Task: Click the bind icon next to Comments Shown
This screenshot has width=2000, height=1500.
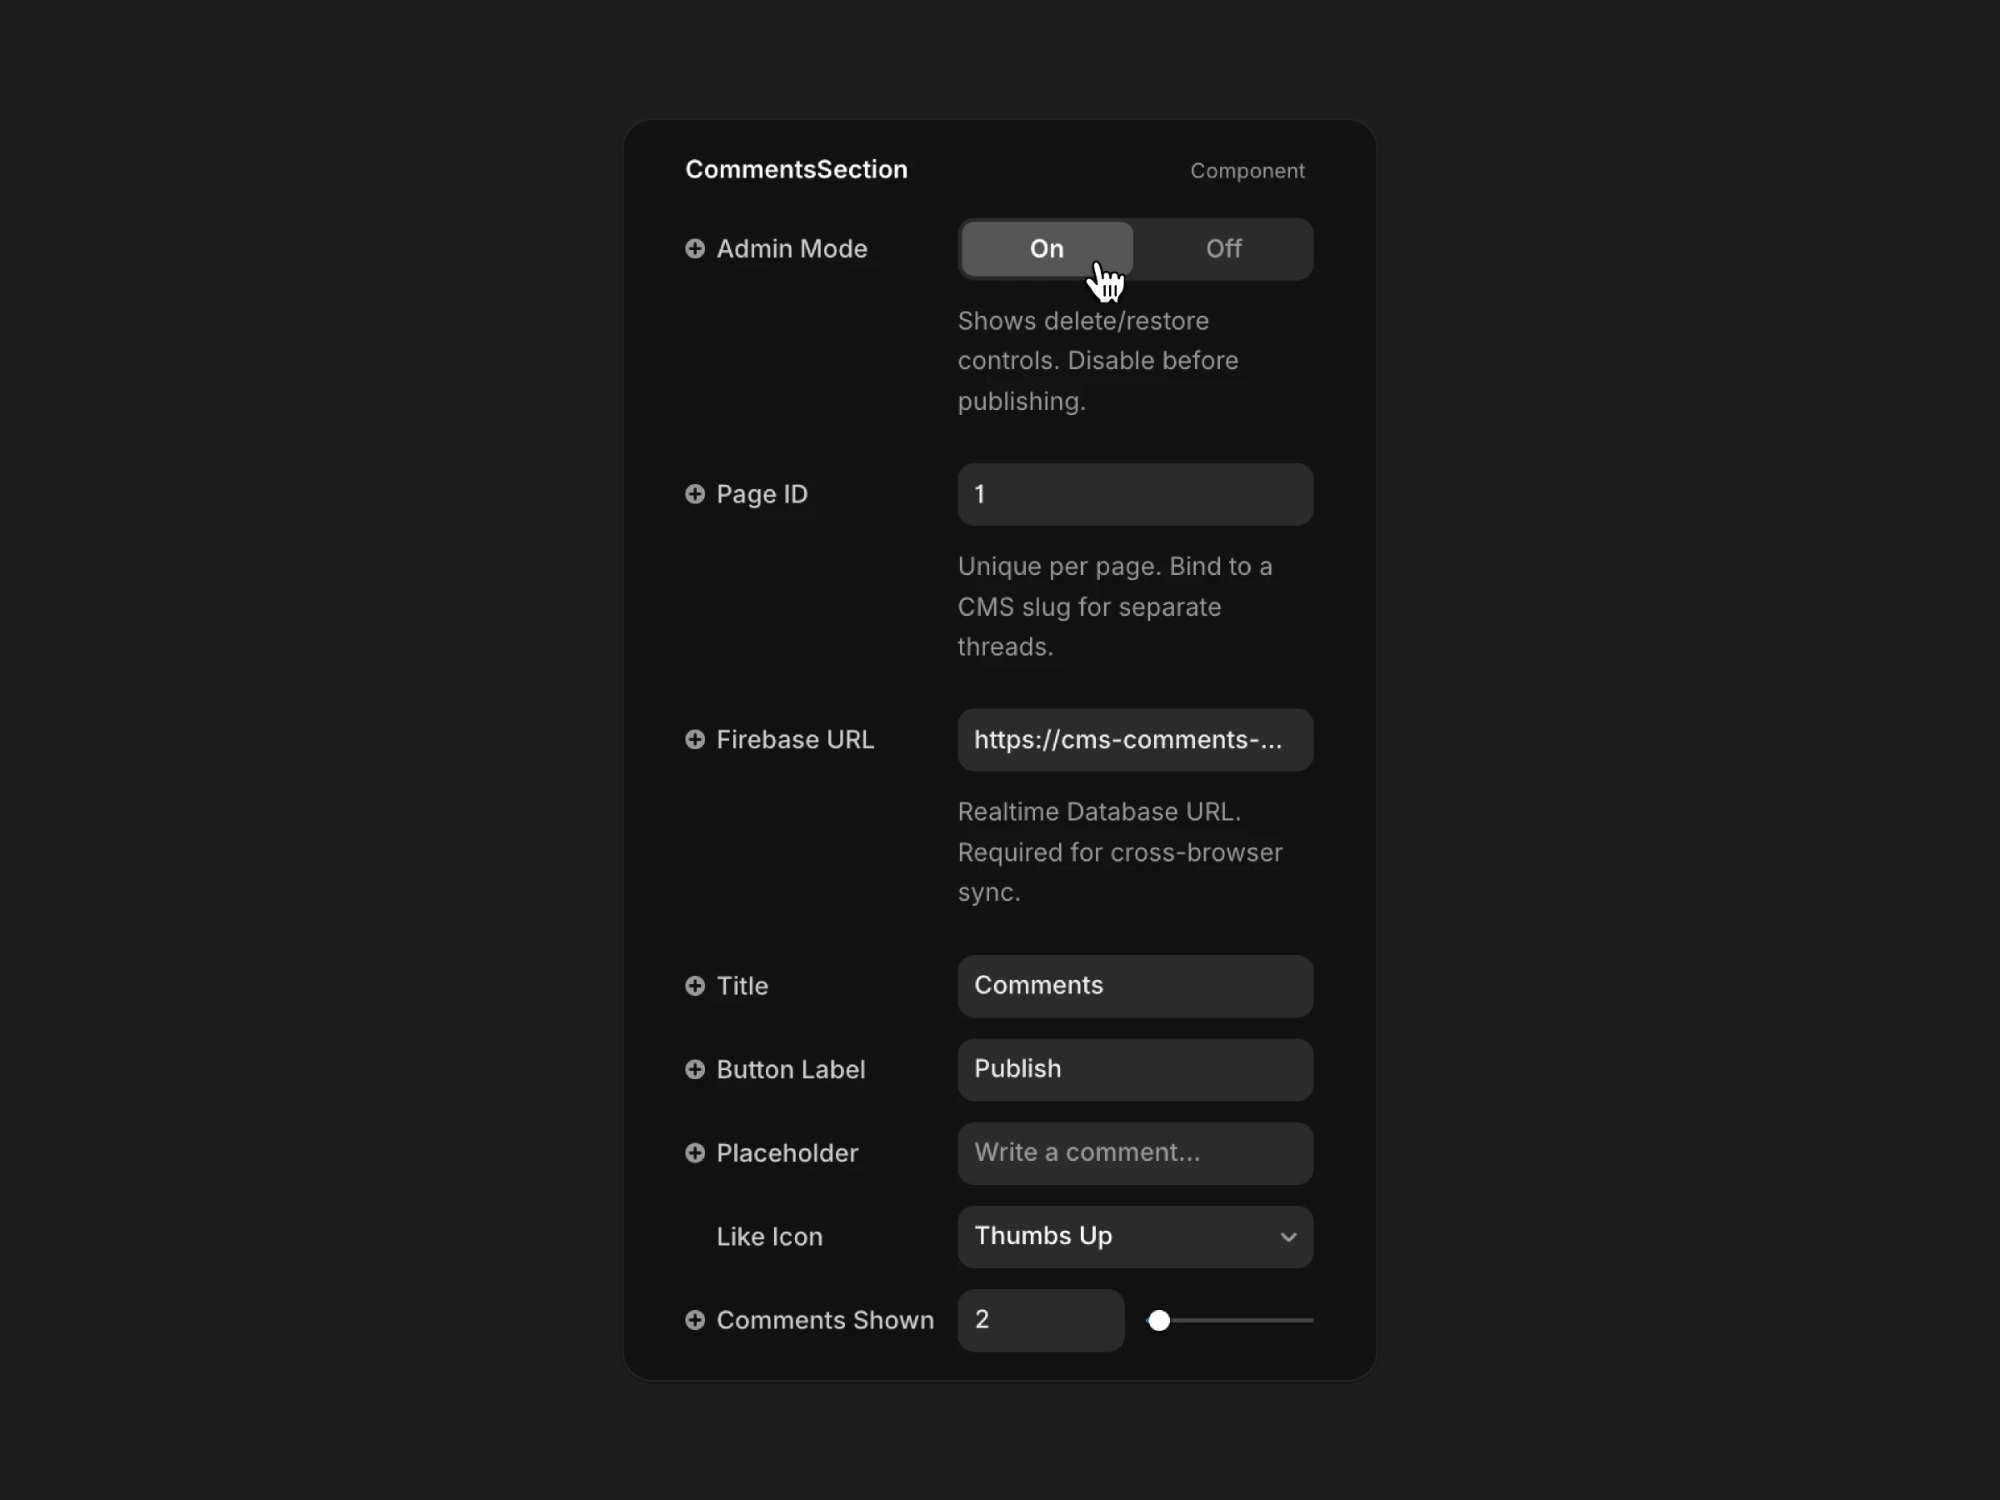Action: 695,1320
